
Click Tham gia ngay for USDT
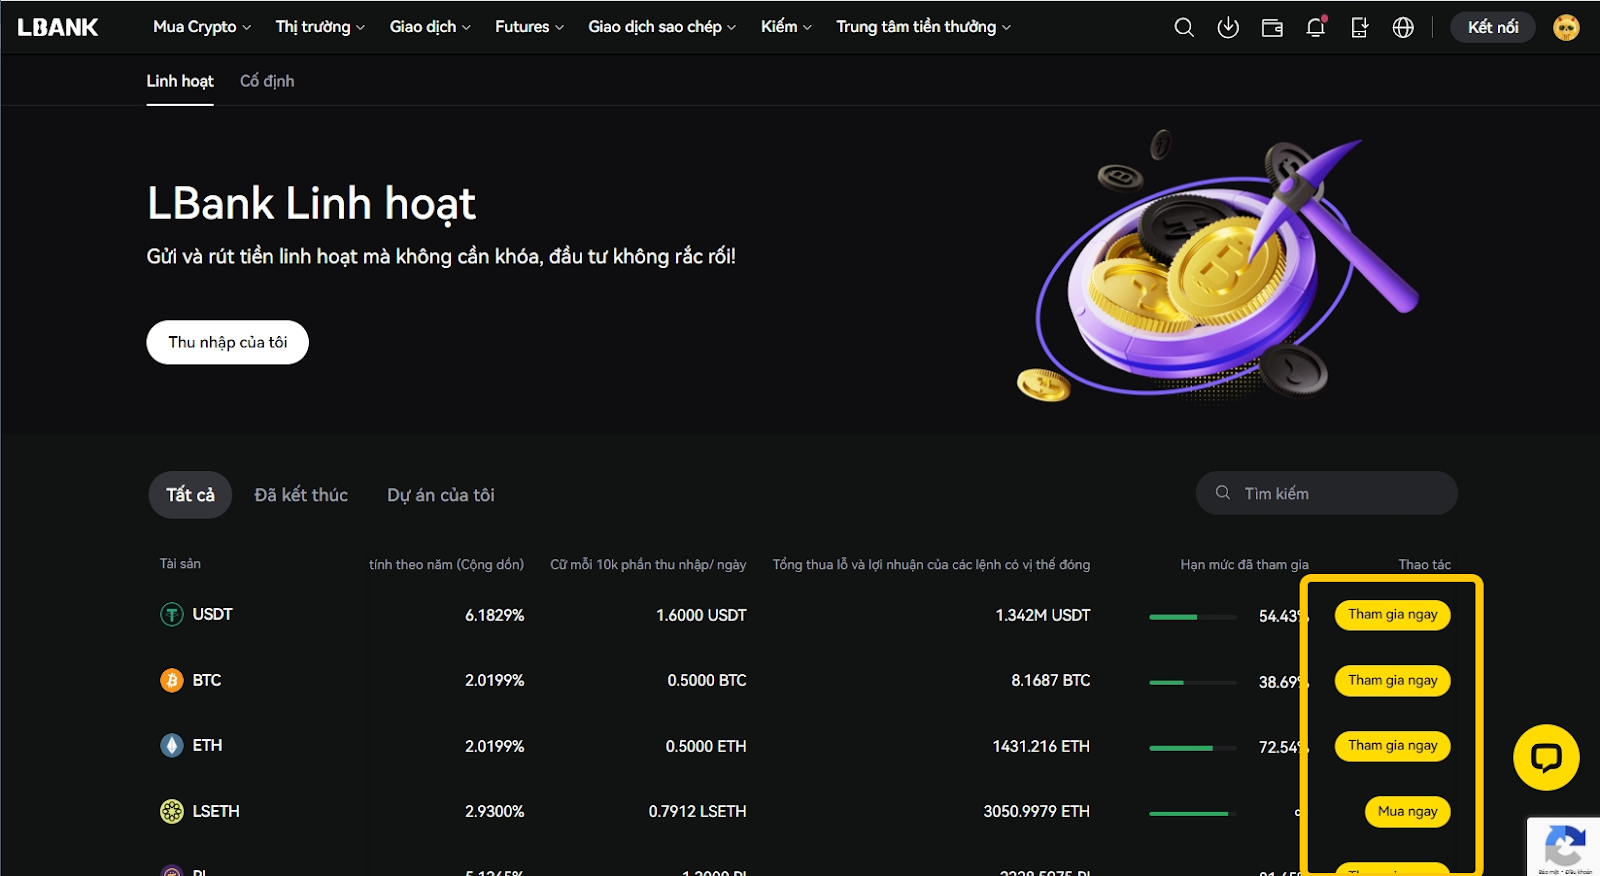(1392, 615)
